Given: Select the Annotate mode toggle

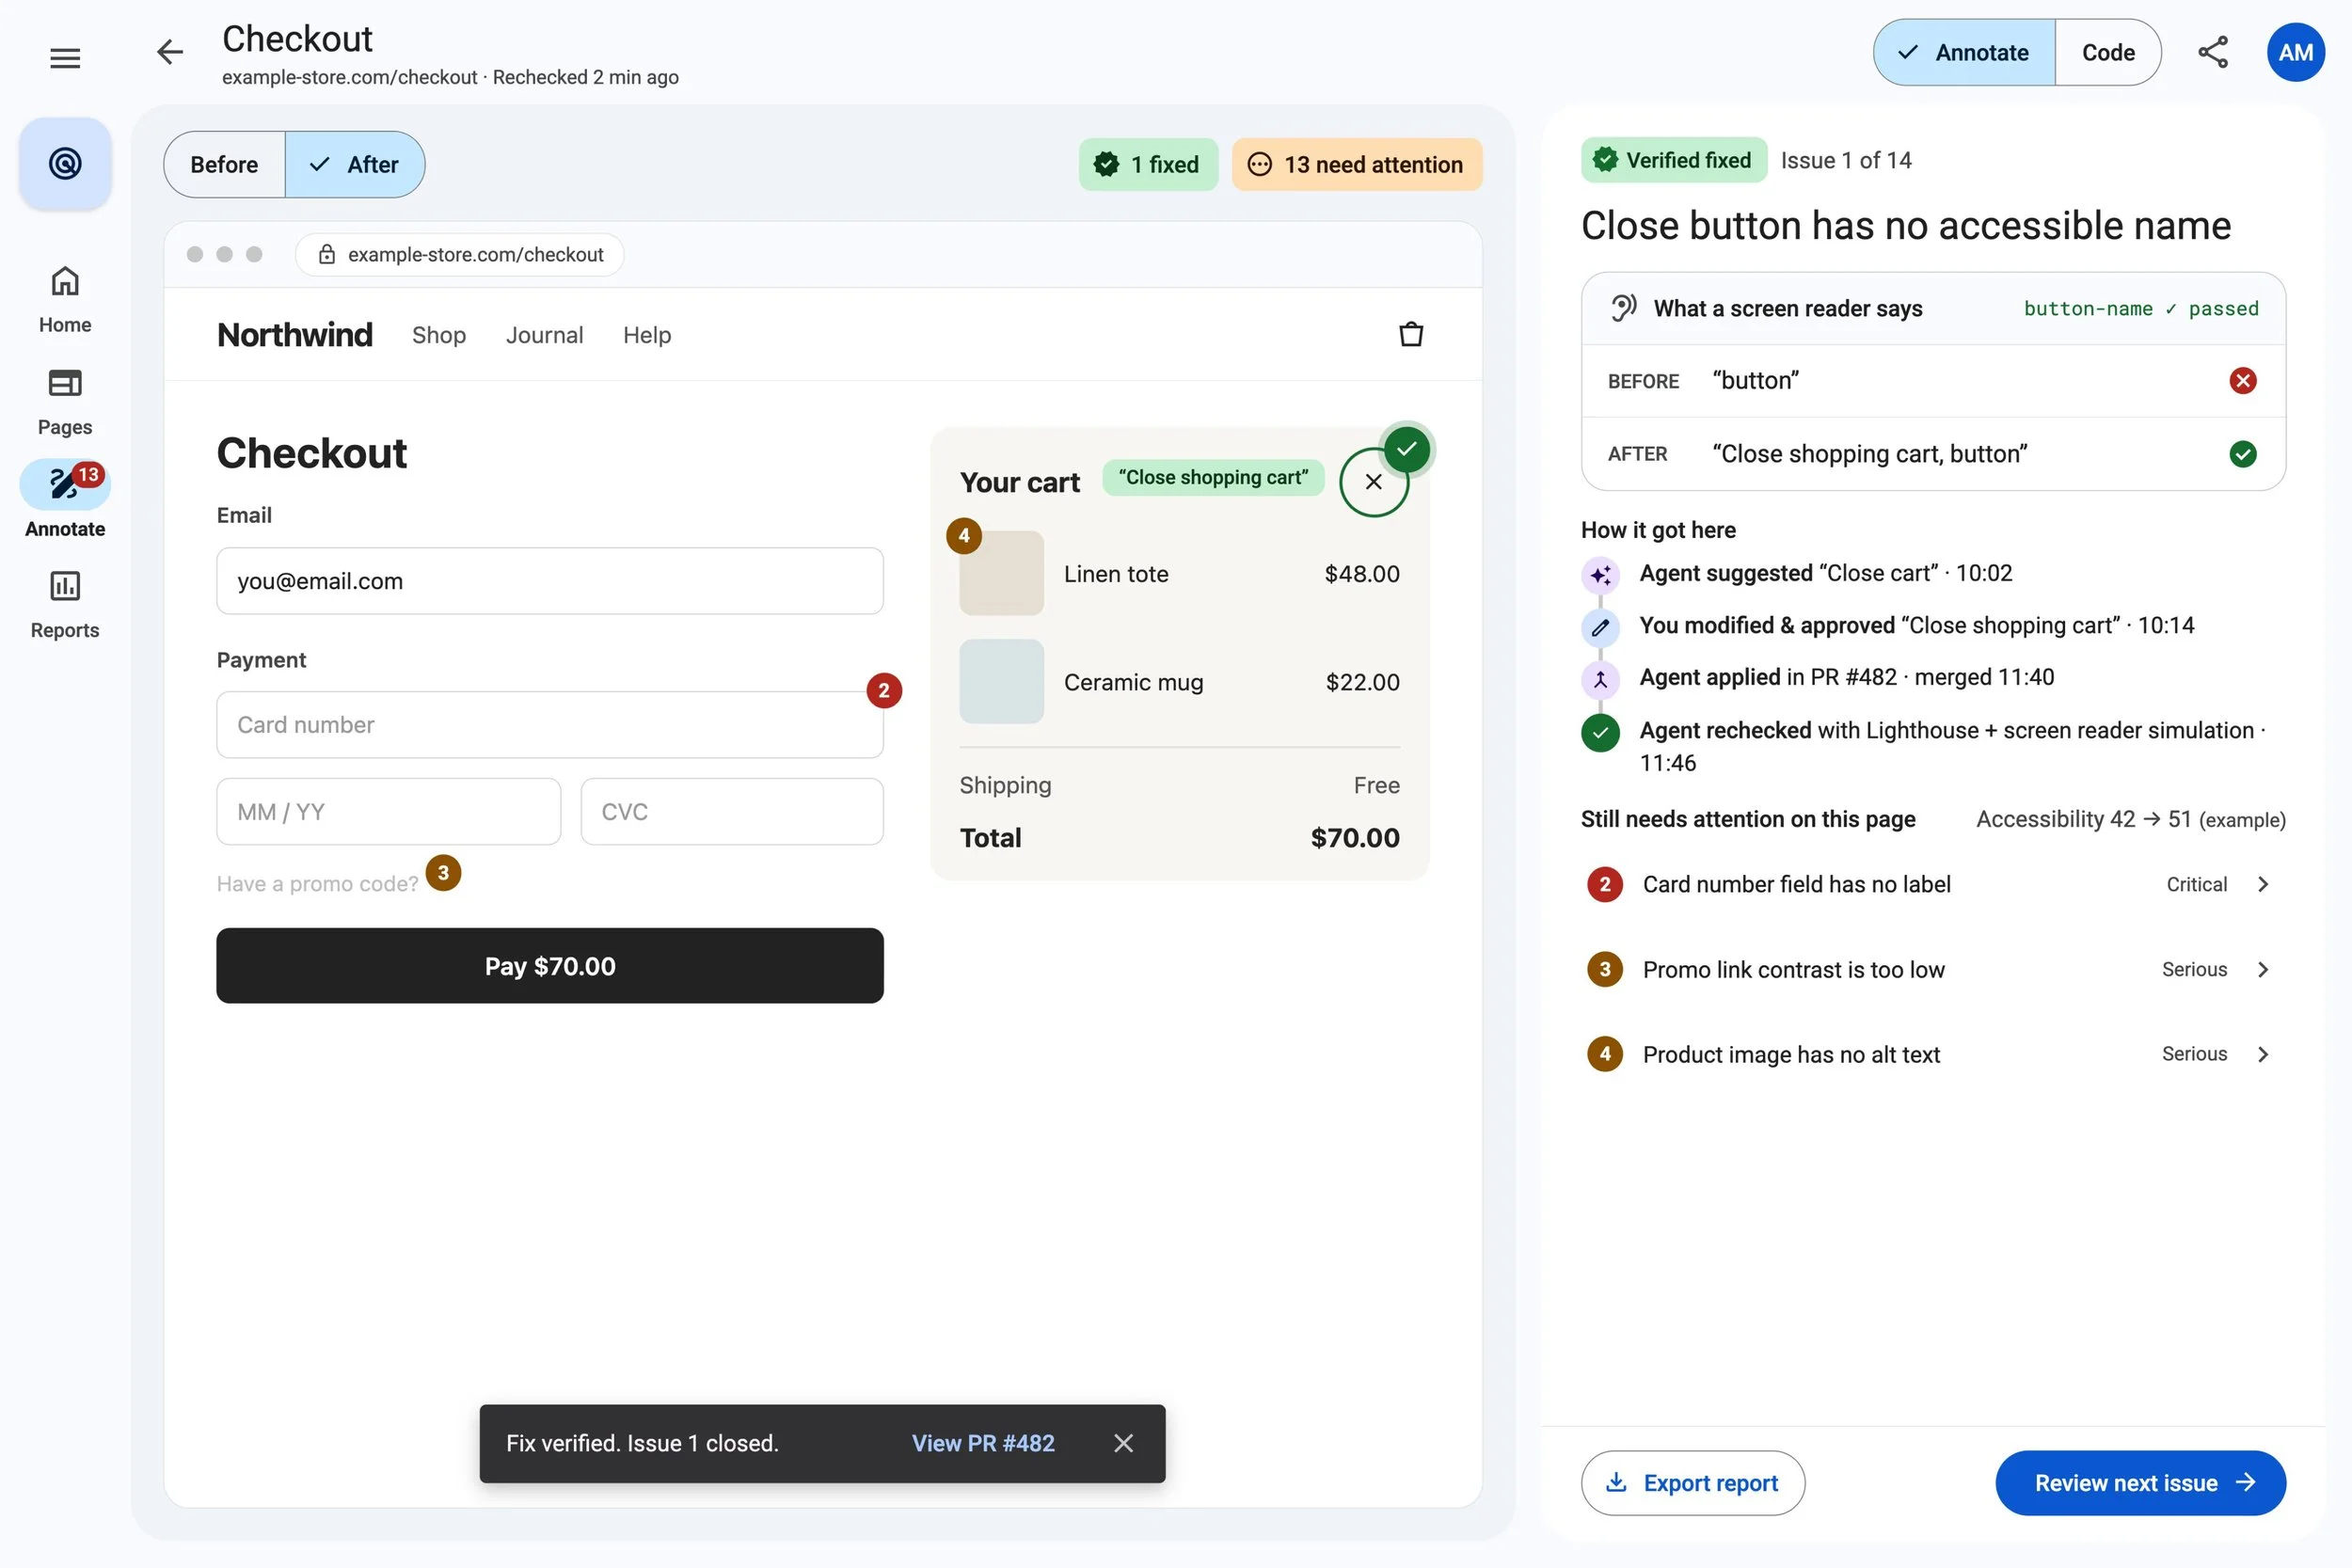Looking at the screenshot, I should point(1964,52).
